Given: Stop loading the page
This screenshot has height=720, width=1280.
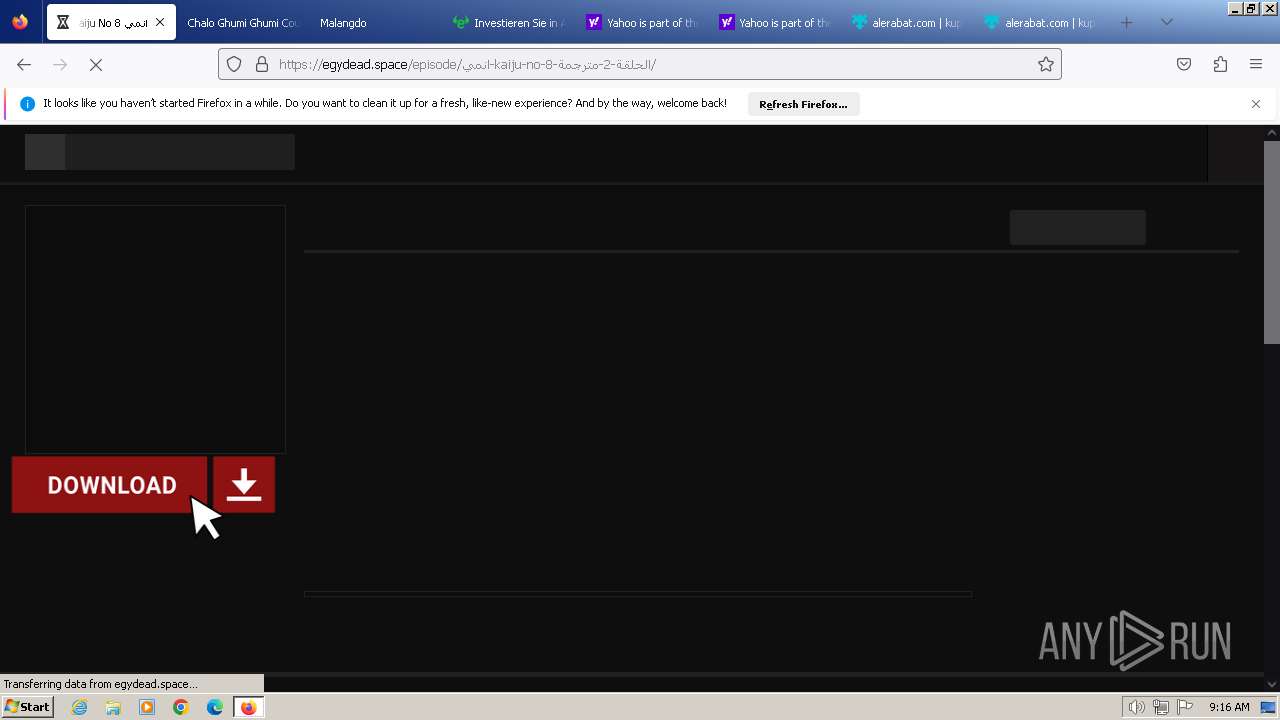Looking at the screenshot, I should (96, 64).
